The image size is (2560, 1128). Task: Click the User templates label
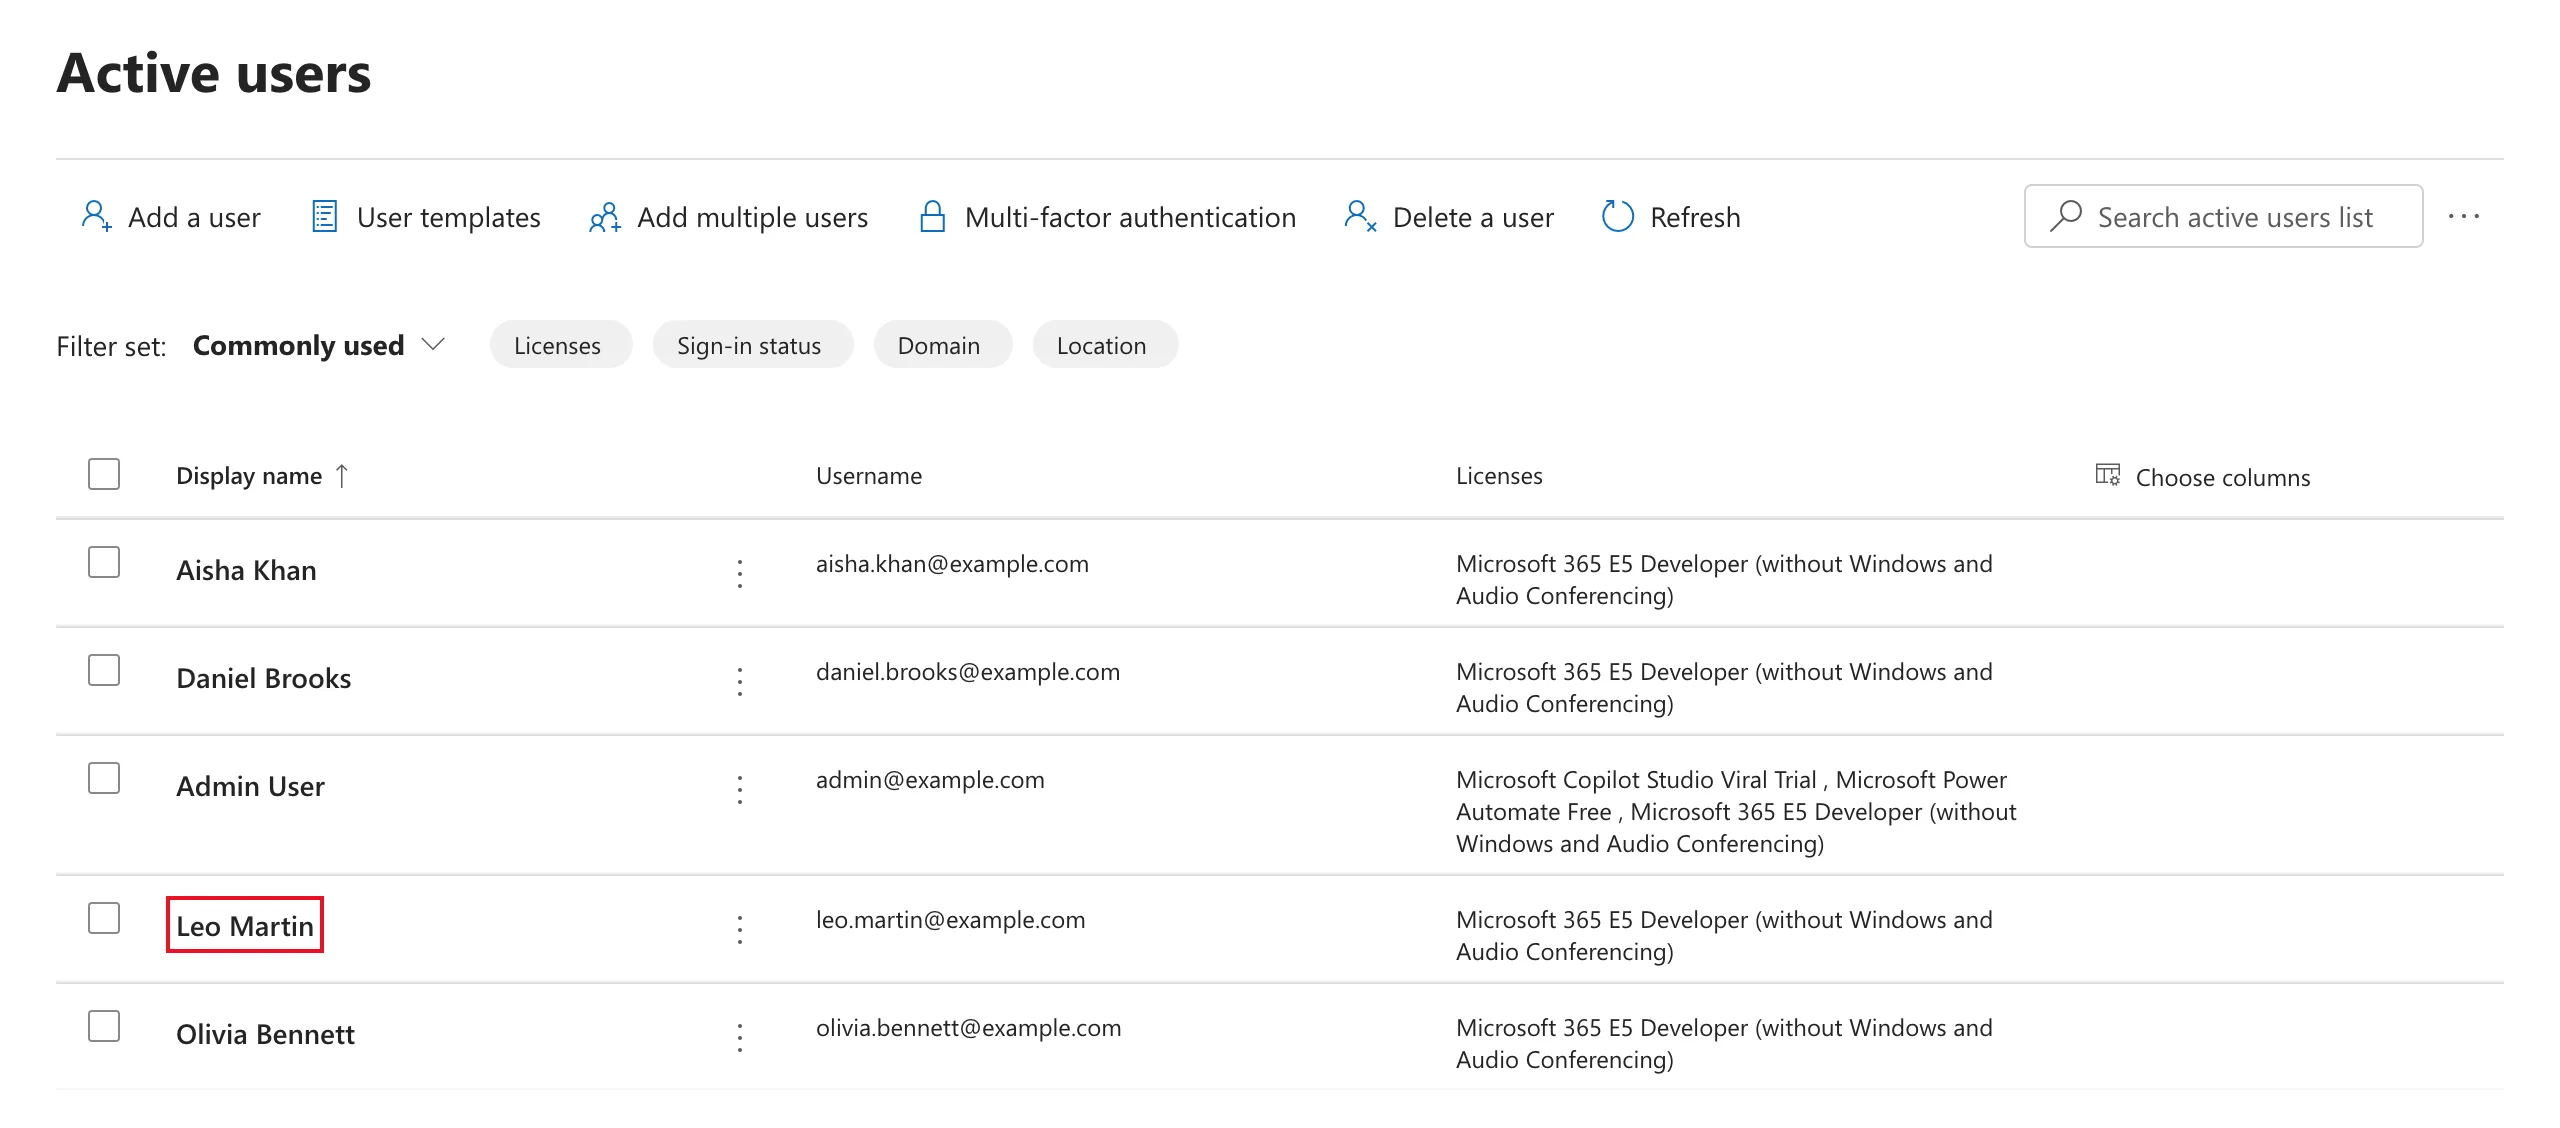click(449, 217)
